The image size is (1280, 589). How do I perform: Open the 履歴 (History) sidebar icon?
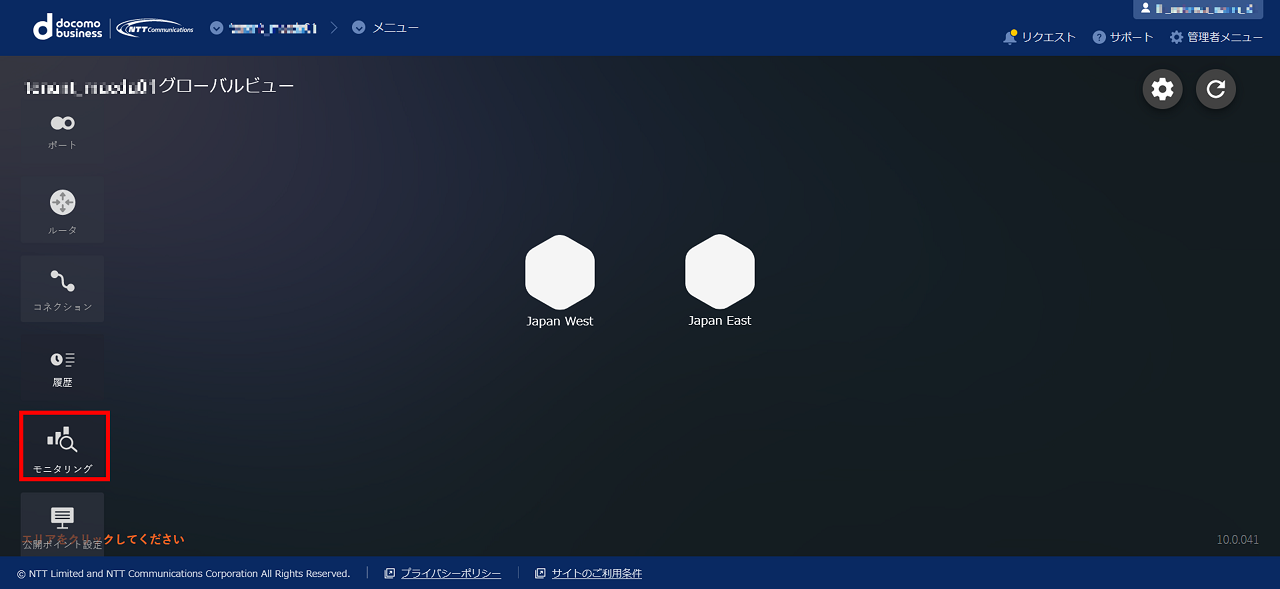tap(62, 366)
